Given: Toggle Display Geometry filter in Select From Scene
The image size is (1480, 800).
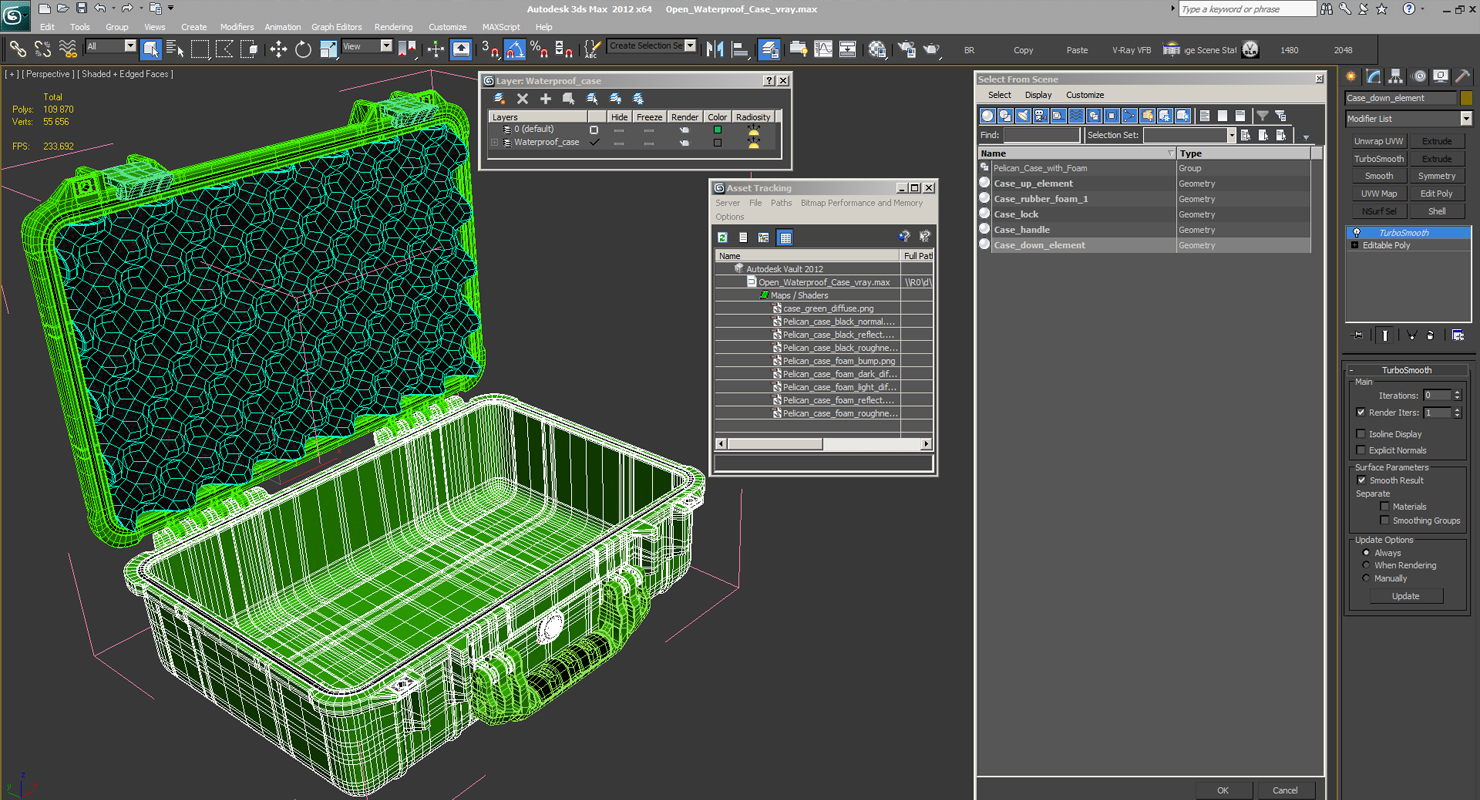Looking at the screenshot, I should pos(988,116).
